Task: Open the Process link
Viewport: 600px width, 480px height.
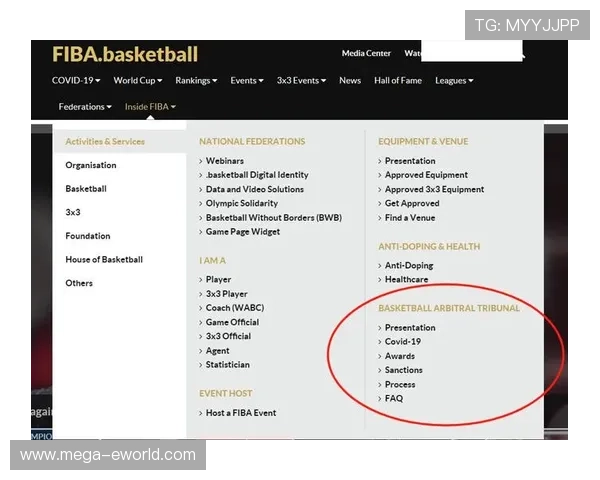Action: pyautogui.click(x=400, y=384)
